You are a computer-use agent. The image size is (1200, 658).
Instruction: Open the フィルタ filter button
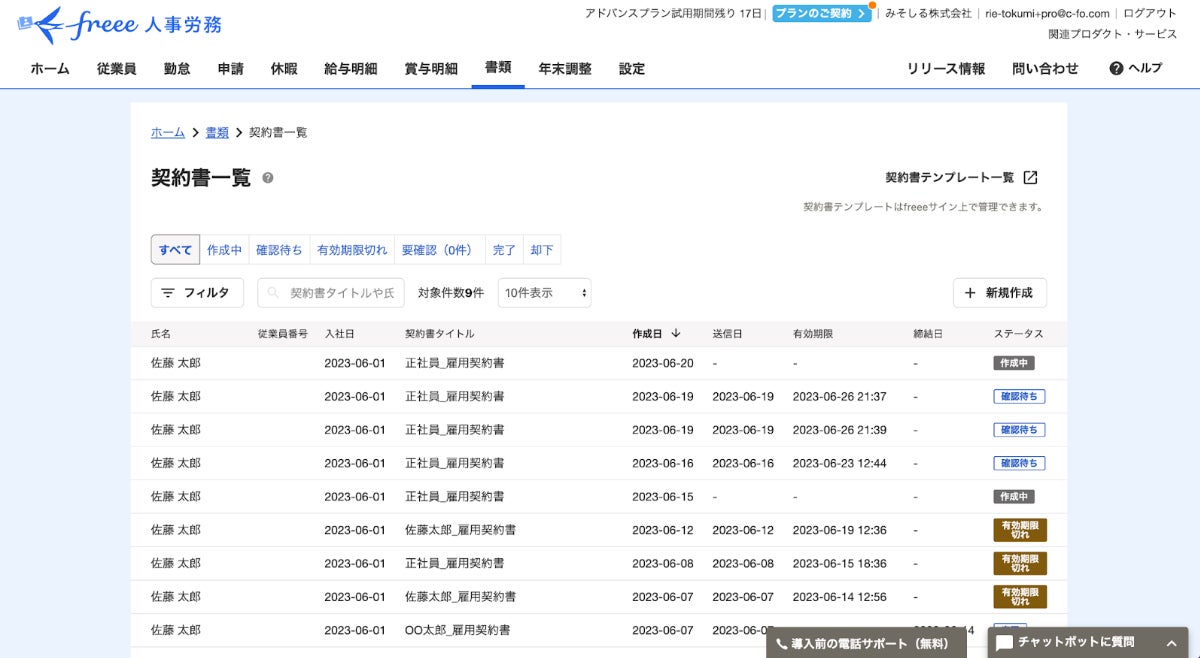(196, 293)
